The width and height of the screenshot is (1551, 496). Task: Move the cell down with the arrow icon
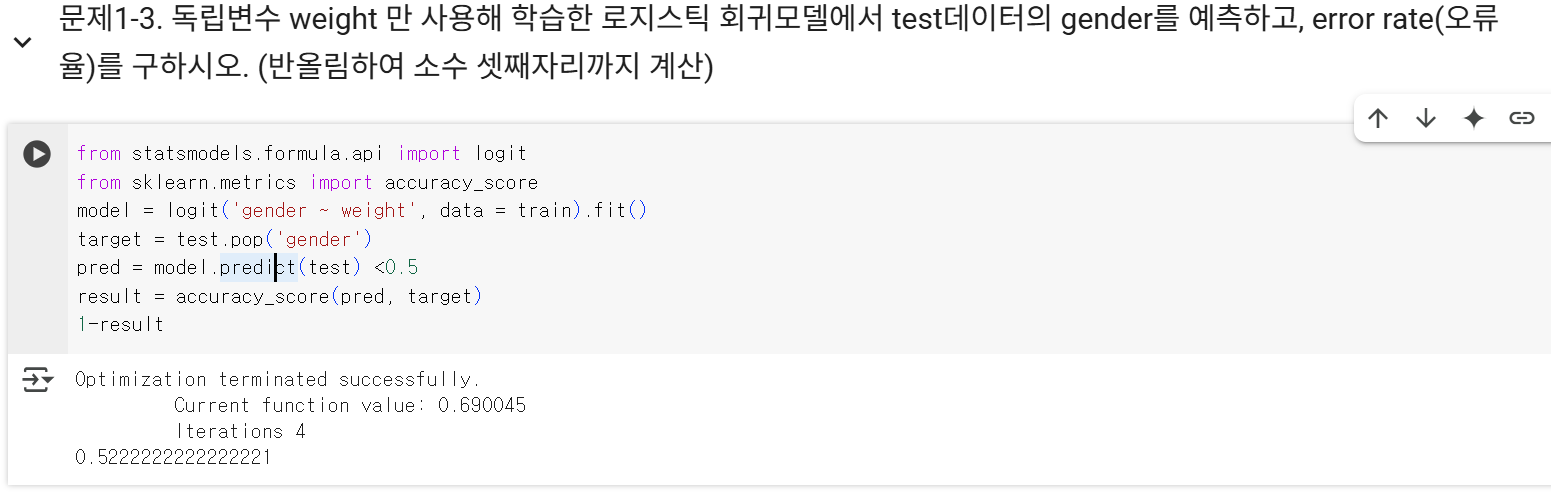pos(1426,119)
